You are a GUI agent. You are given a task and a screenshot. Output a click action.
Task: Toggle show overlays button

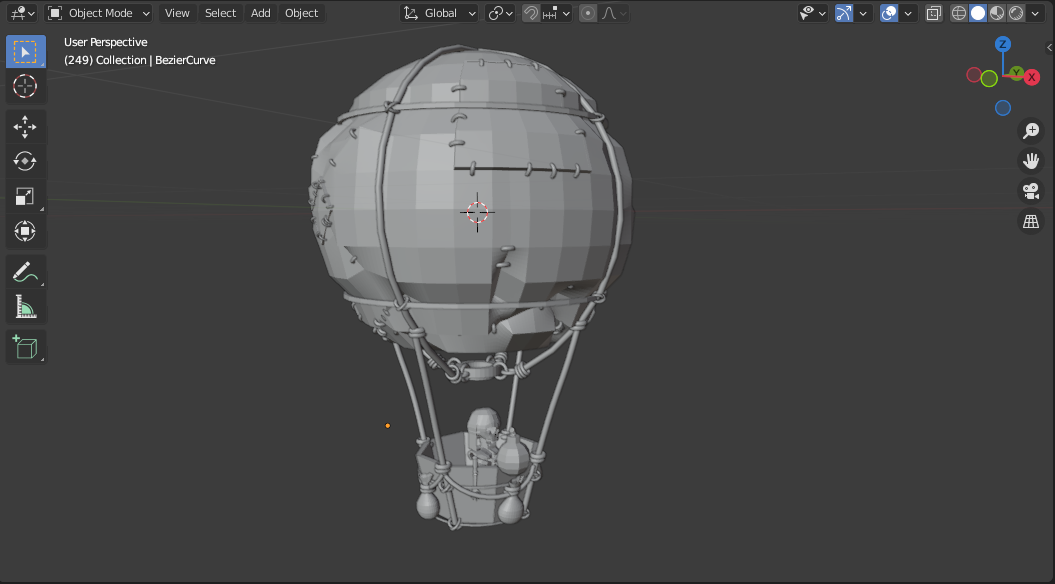pyautogui.click(x=889, y=13)
